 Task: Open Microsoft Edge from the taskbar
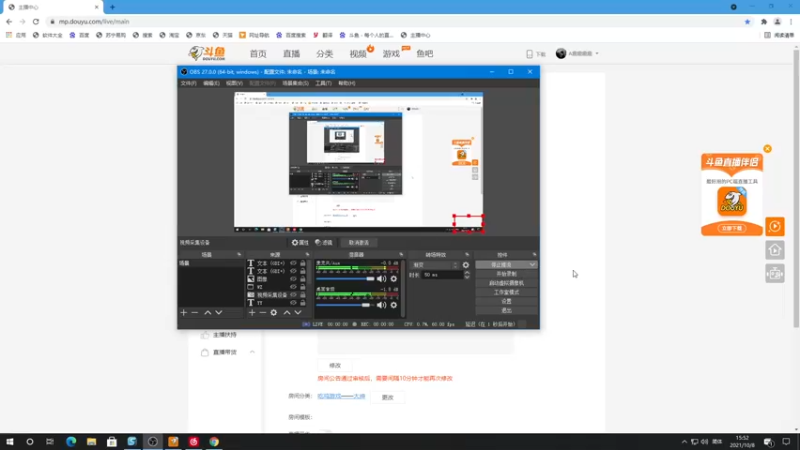coord(71,442)
